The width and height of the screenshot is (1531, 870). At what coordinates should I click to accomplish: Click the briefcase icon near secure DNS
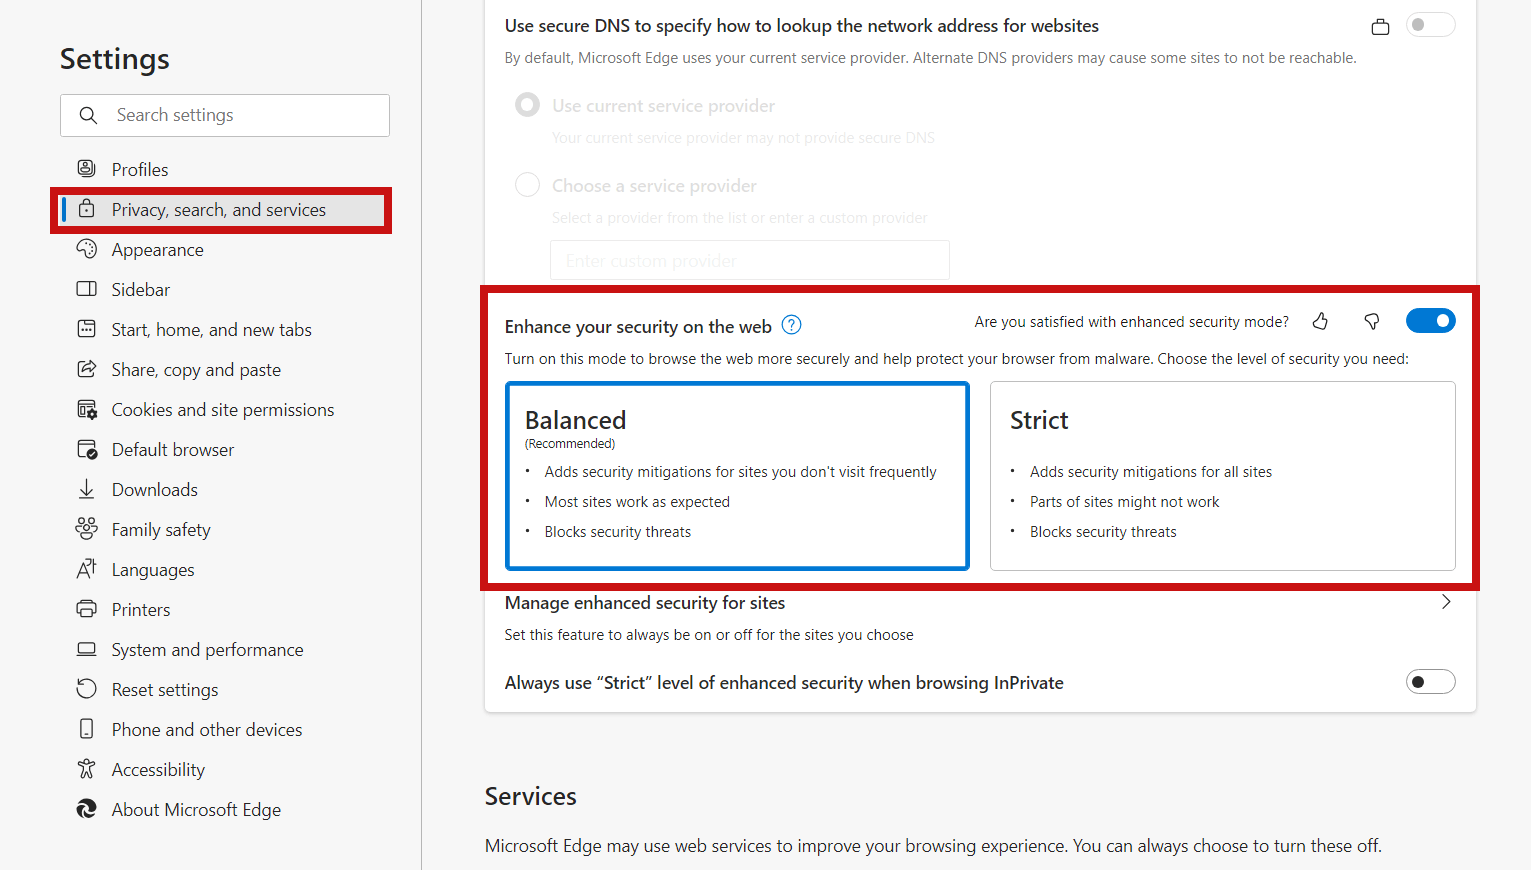point(1380,27)
